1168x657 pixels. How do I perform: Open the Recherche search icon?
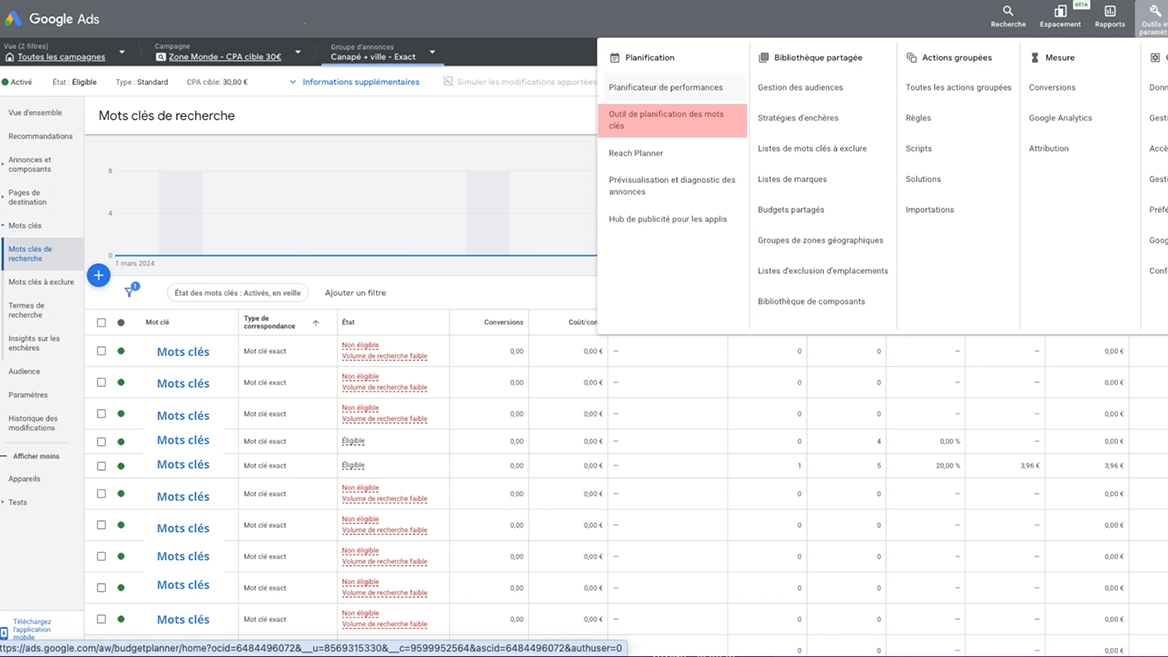click(1008, 11)
